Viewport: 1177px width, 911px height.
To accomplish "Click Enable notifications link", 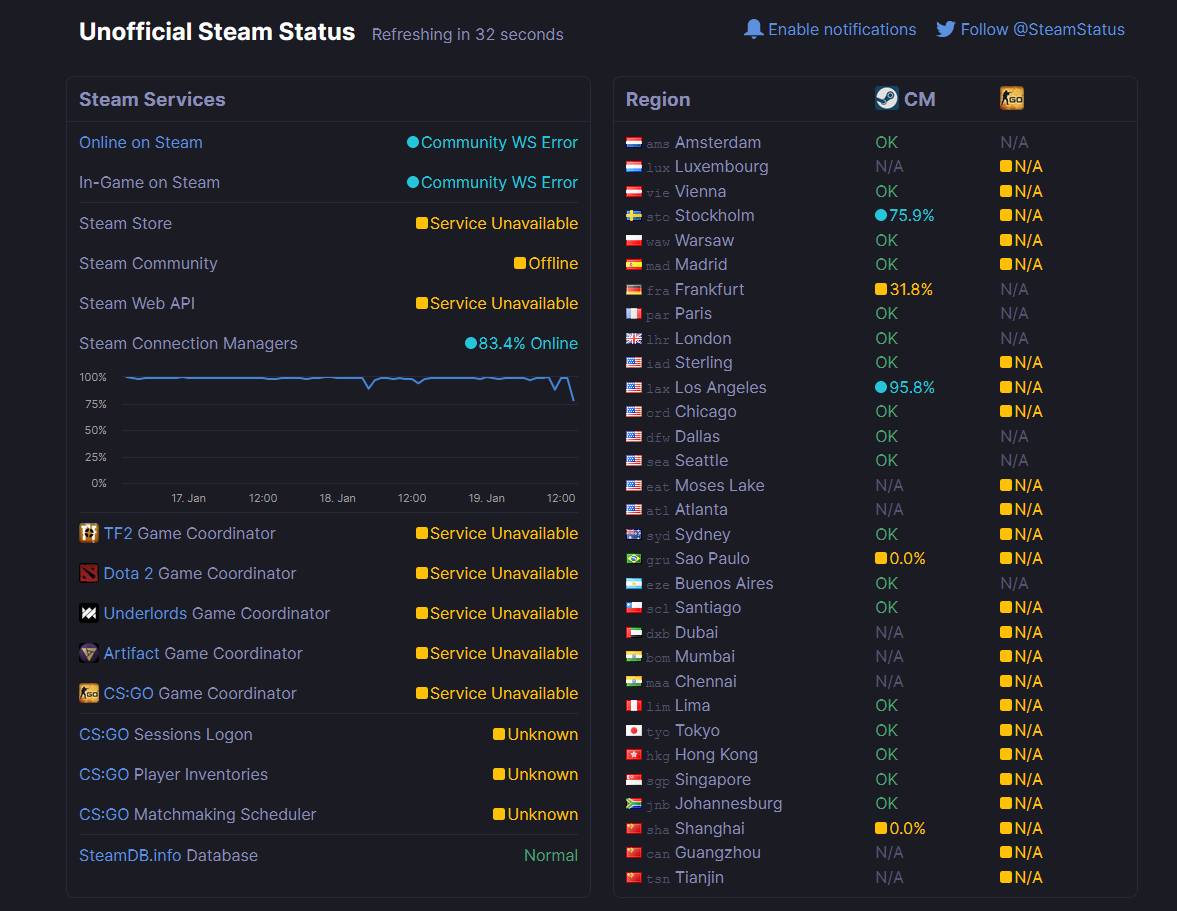I will [x=841, y=29].
